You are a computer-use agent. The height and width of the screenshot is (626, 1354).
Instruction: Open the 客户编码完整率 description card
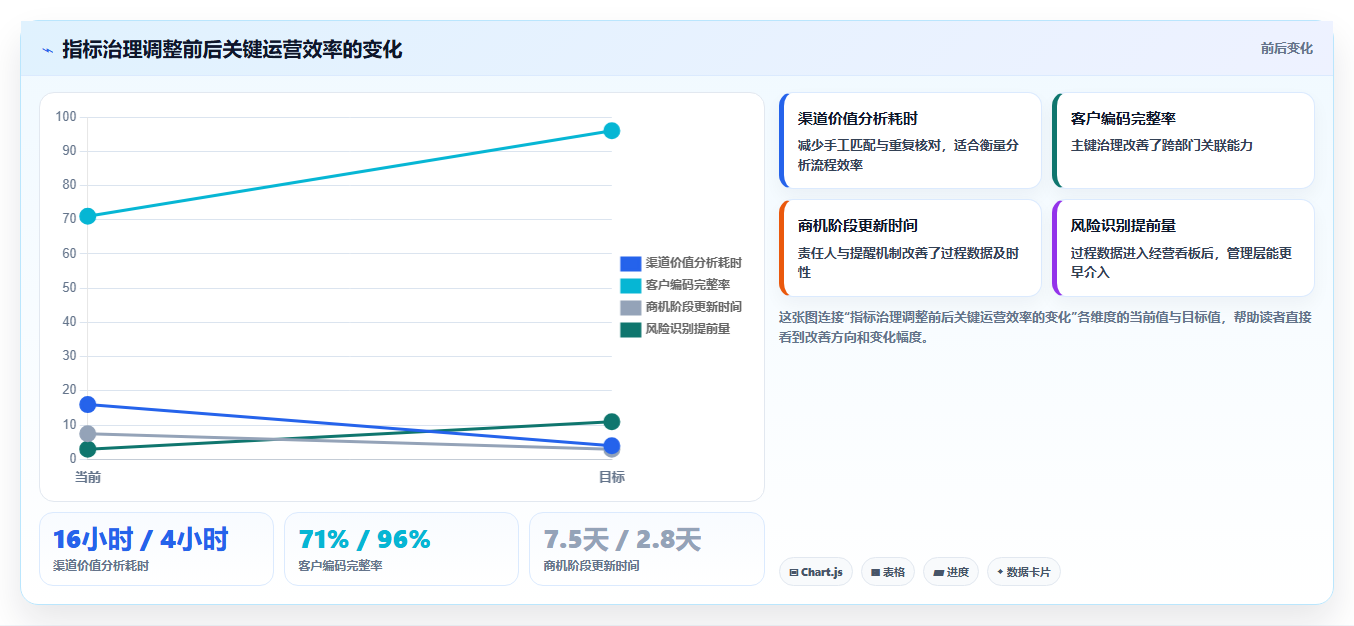pos(1183,141)
